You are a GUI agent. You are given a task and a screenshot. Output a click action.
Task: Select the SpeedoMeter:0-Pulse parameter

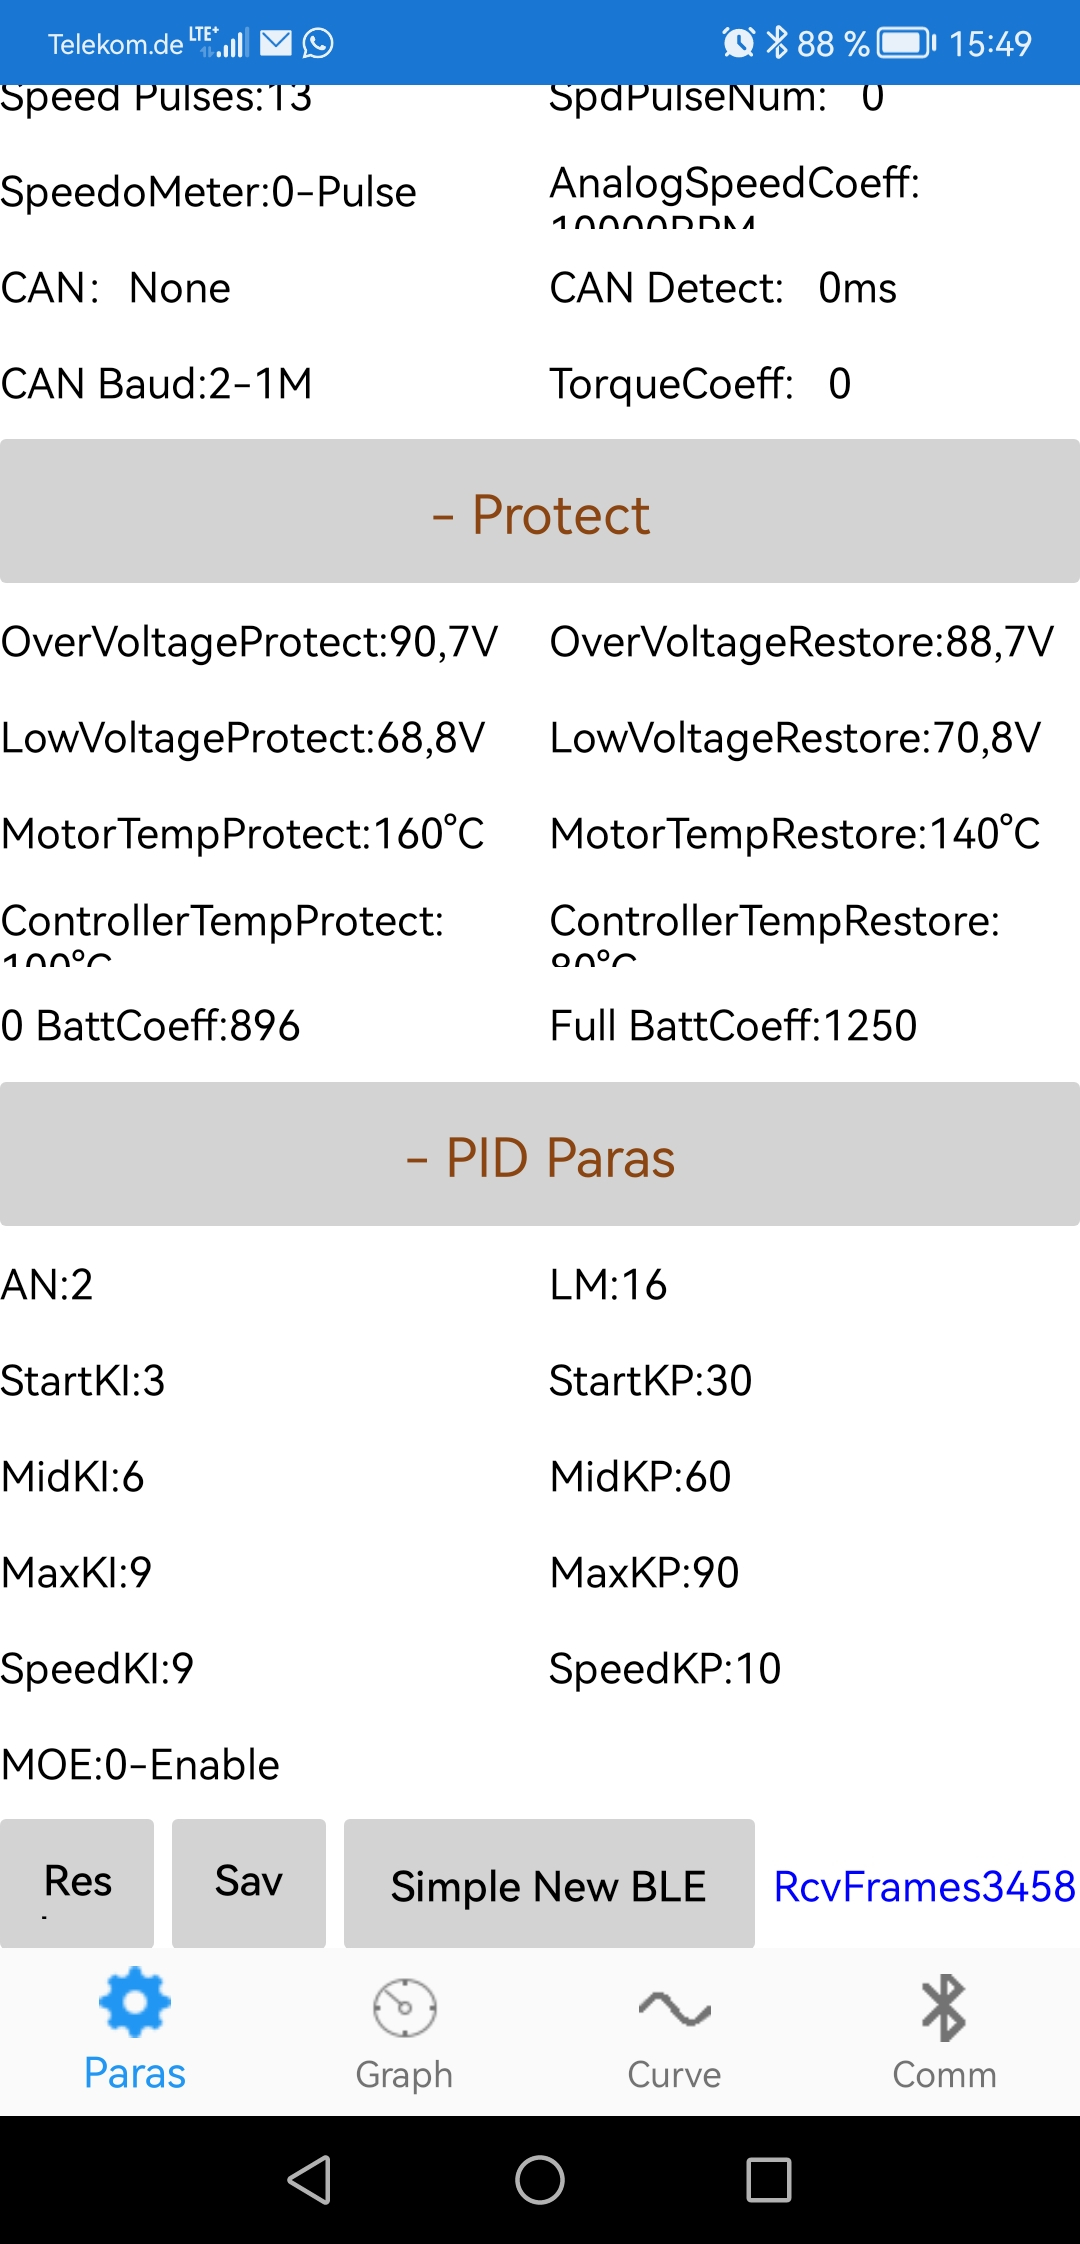(x=209, y=192)
